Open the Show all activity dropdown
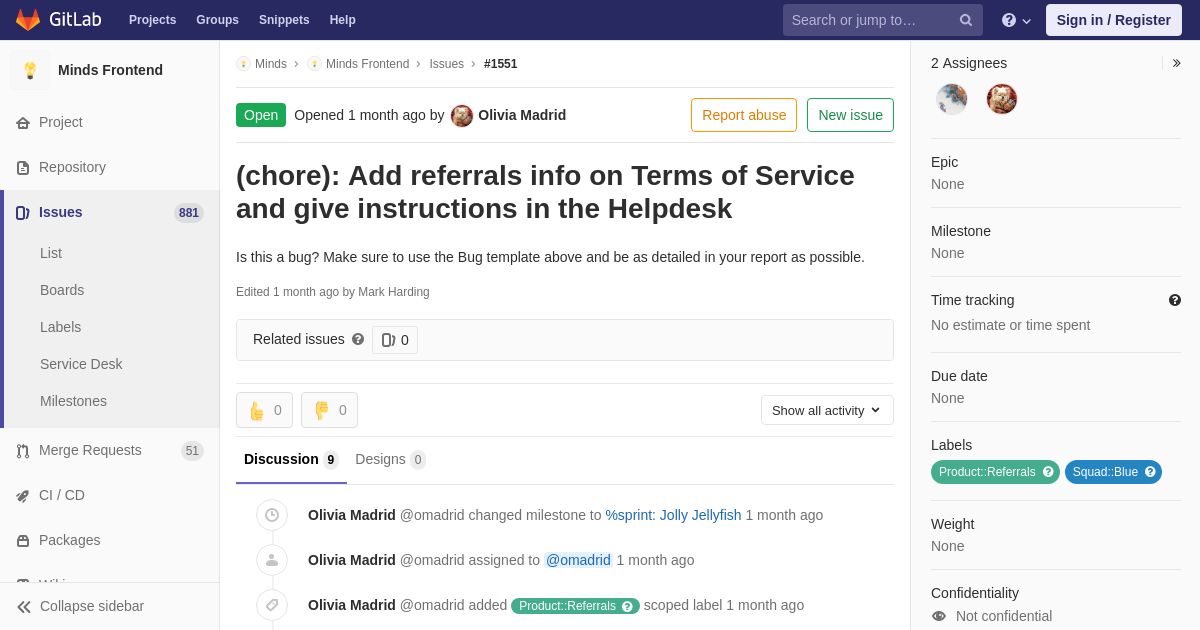The image size is (1200, 630). coord(827,410)
